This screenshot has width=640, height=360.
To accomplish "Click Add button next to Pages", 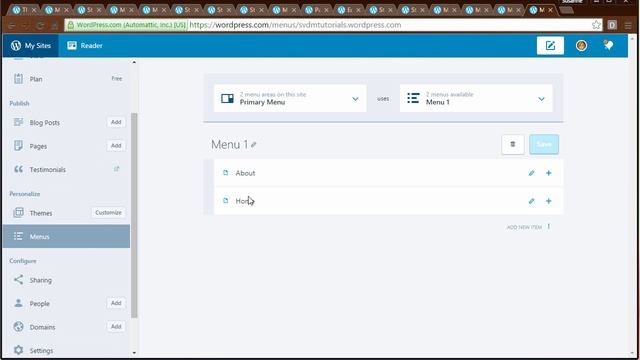I will pos(116,146).
